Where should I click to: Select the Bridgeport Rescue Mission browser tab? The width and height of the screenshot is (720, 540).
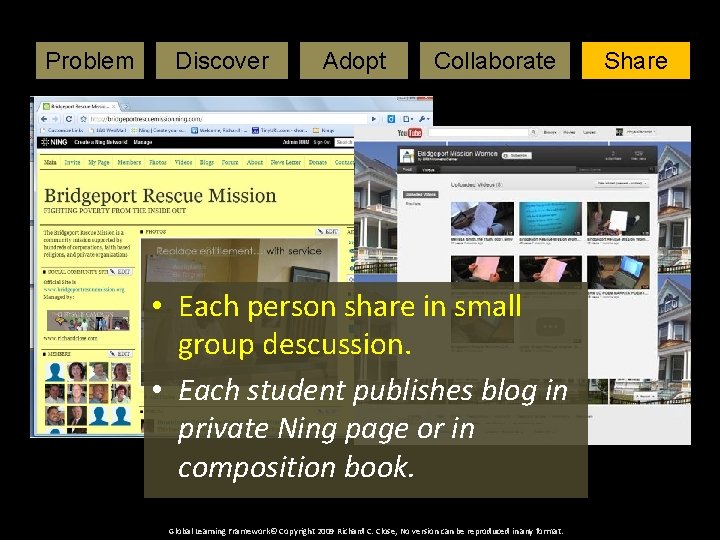[x=79, y=107]
